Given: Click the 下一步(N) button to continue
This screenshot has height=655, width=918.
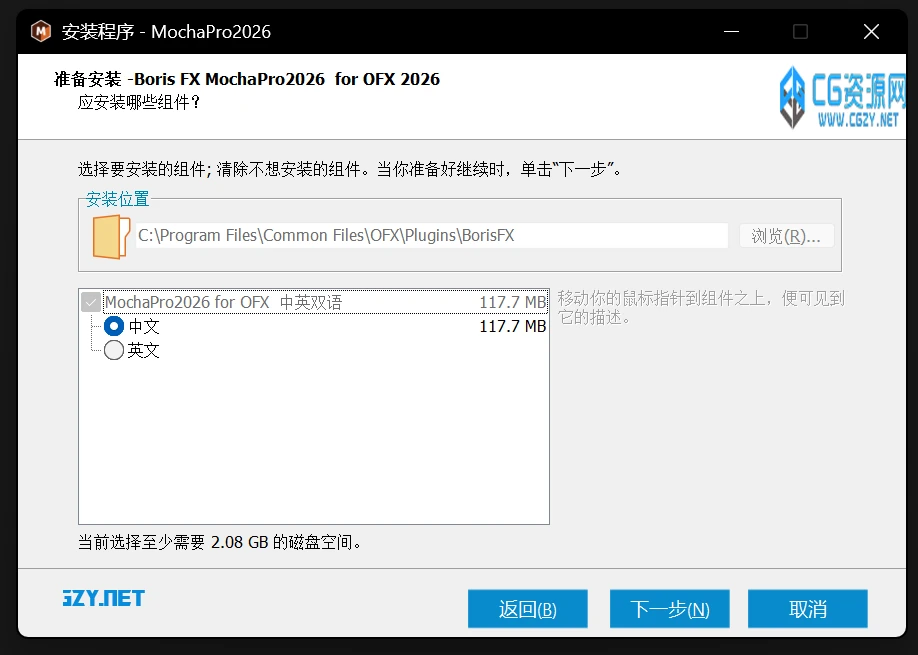Looking at the screenshot, I should coord(669,608).
